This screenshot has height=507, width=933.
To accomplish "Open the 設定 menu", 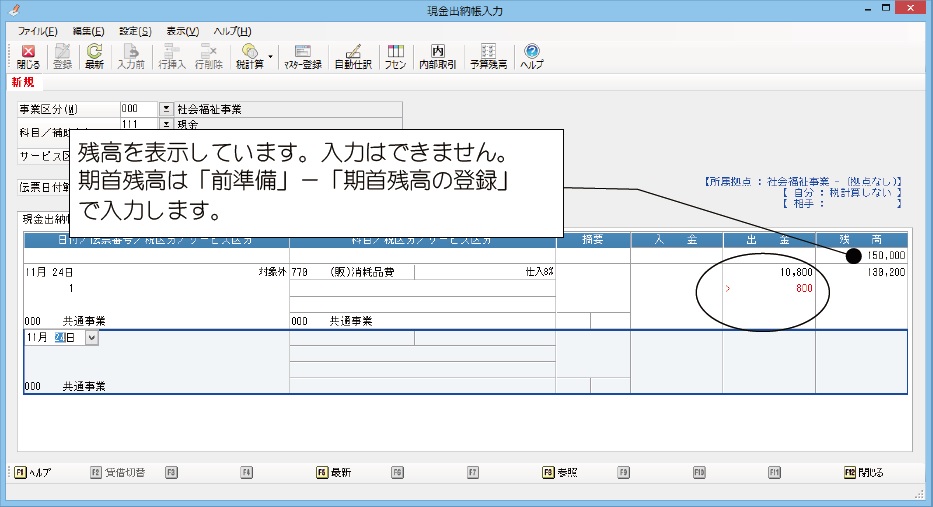I will coord(135,31).
